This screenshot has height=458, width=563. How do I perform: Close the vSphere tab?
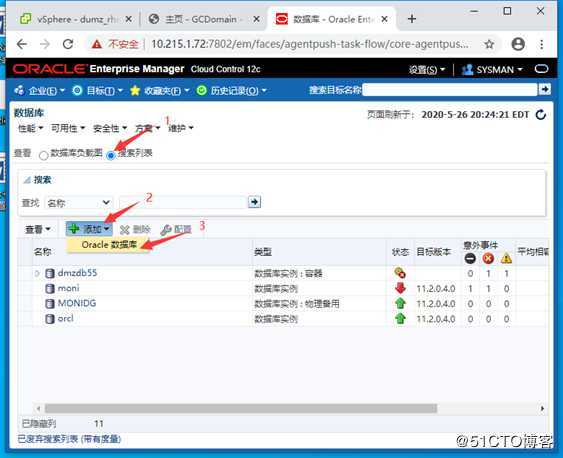pos(128,19)
